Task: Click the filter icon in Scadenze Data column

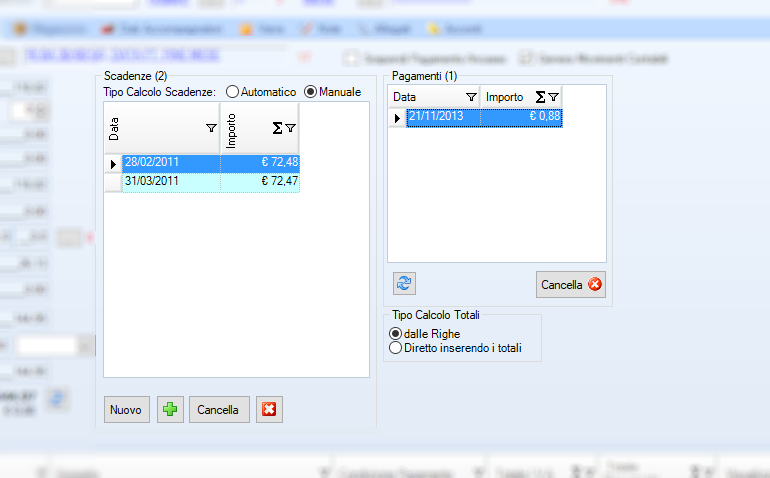Action: (211, 128)
